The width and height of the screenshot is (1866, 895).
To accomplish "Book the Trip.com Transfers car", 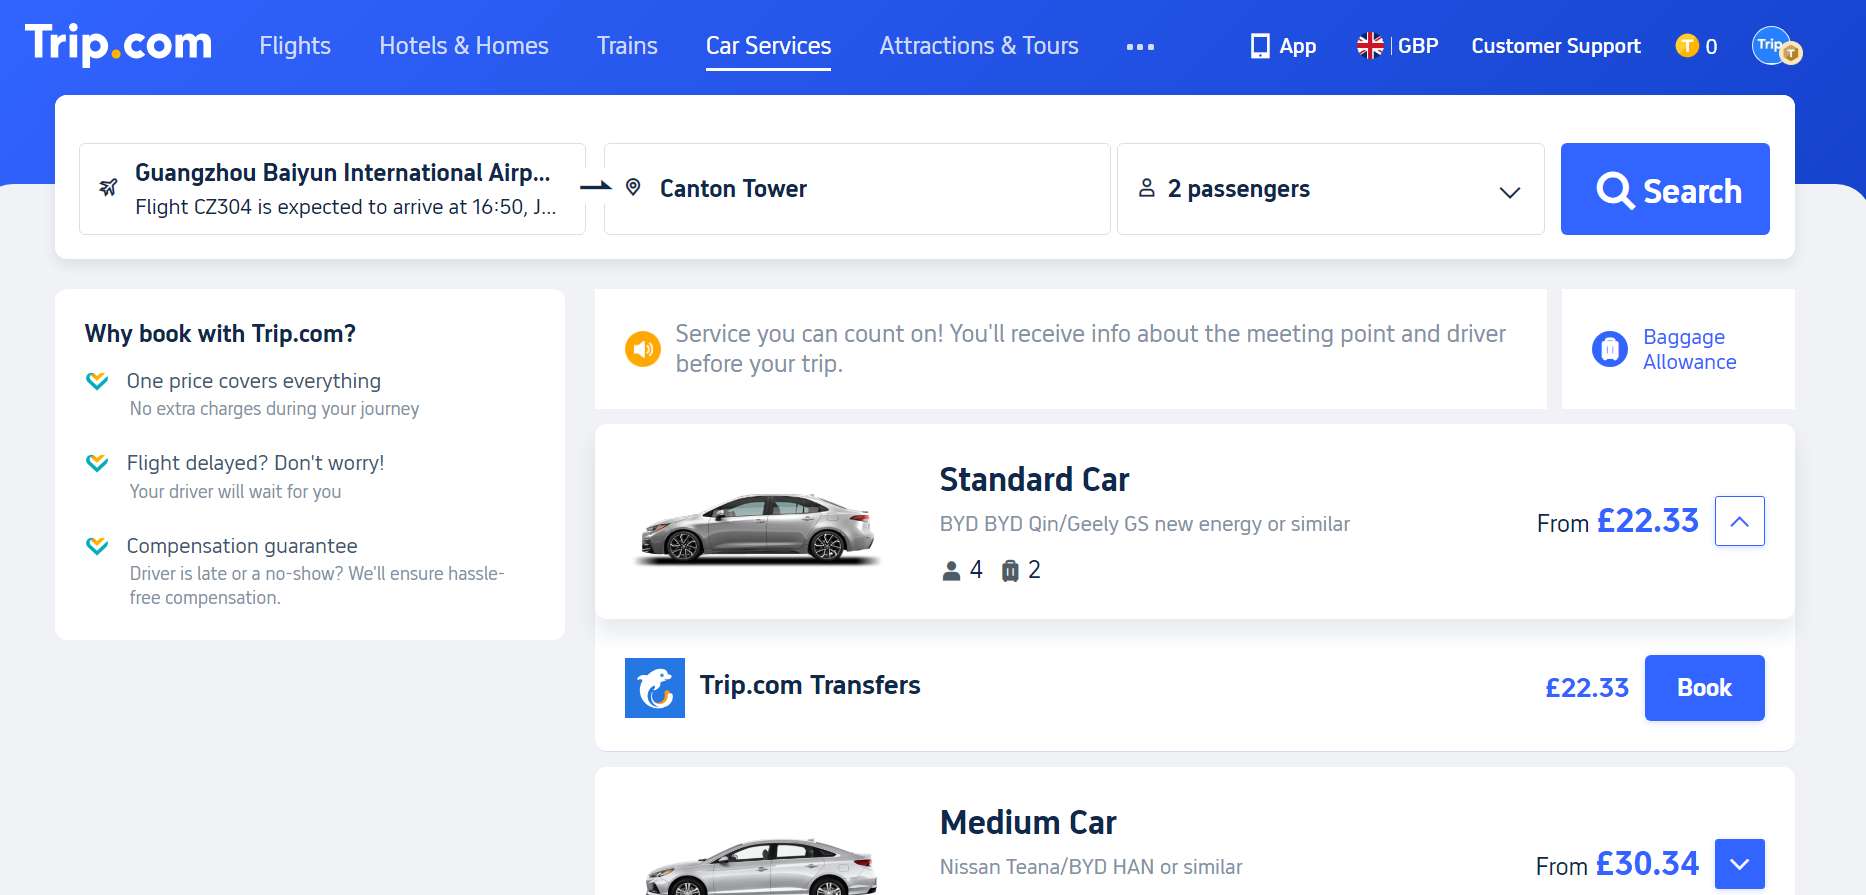I will click(1705, 688).
